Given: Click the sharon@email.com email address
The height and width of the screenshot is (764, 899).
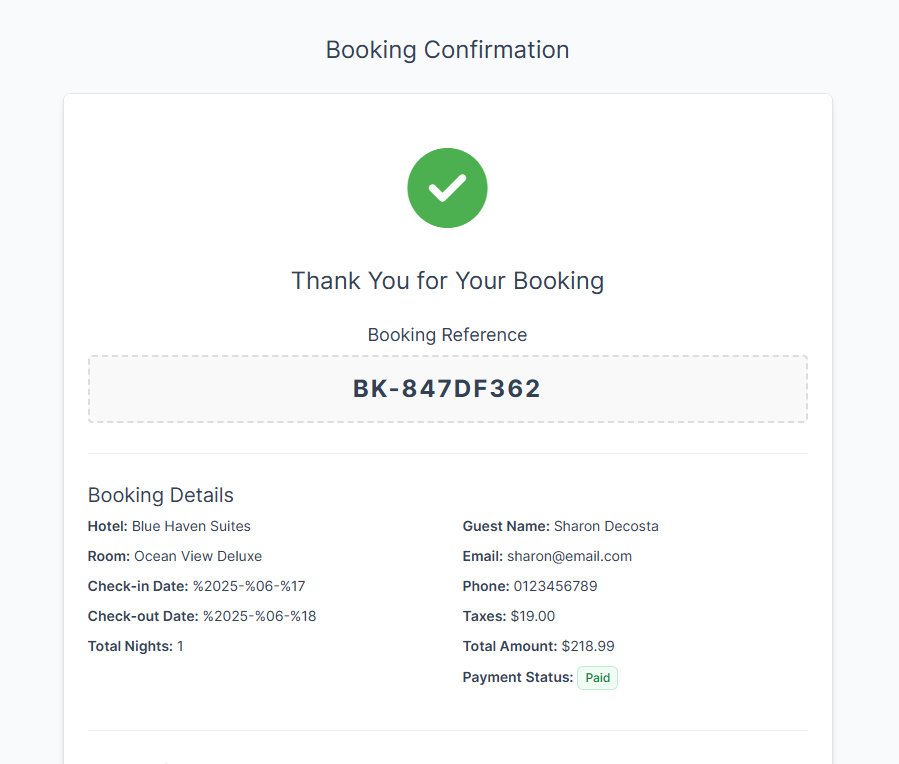Looking at the screenshot, I should pos(569,556).
